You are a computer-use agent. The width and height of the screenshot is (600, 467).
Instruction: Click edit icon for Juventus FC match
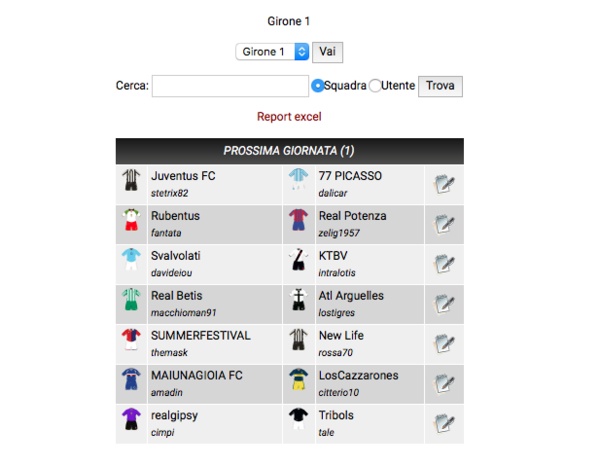pyautogui.click(x=444, y=184)
